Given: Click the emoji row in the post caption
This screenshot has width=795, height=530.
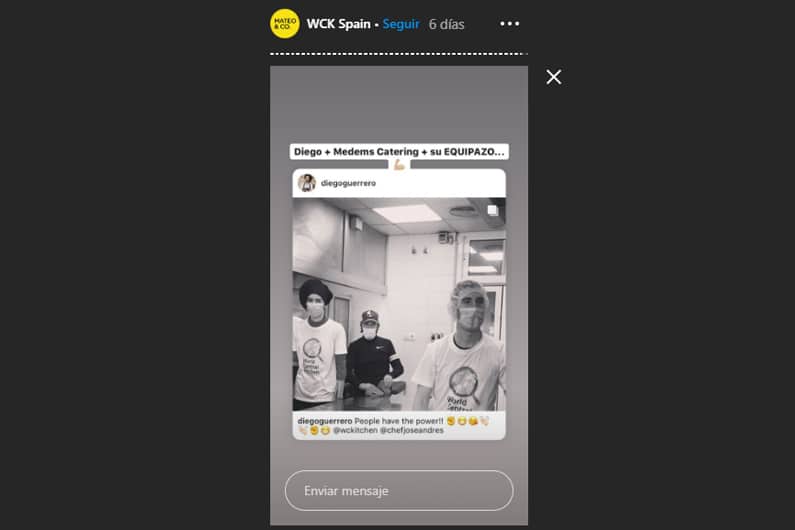Looking at the screenshot, I should pyautogui.click(x=467, y=421).
